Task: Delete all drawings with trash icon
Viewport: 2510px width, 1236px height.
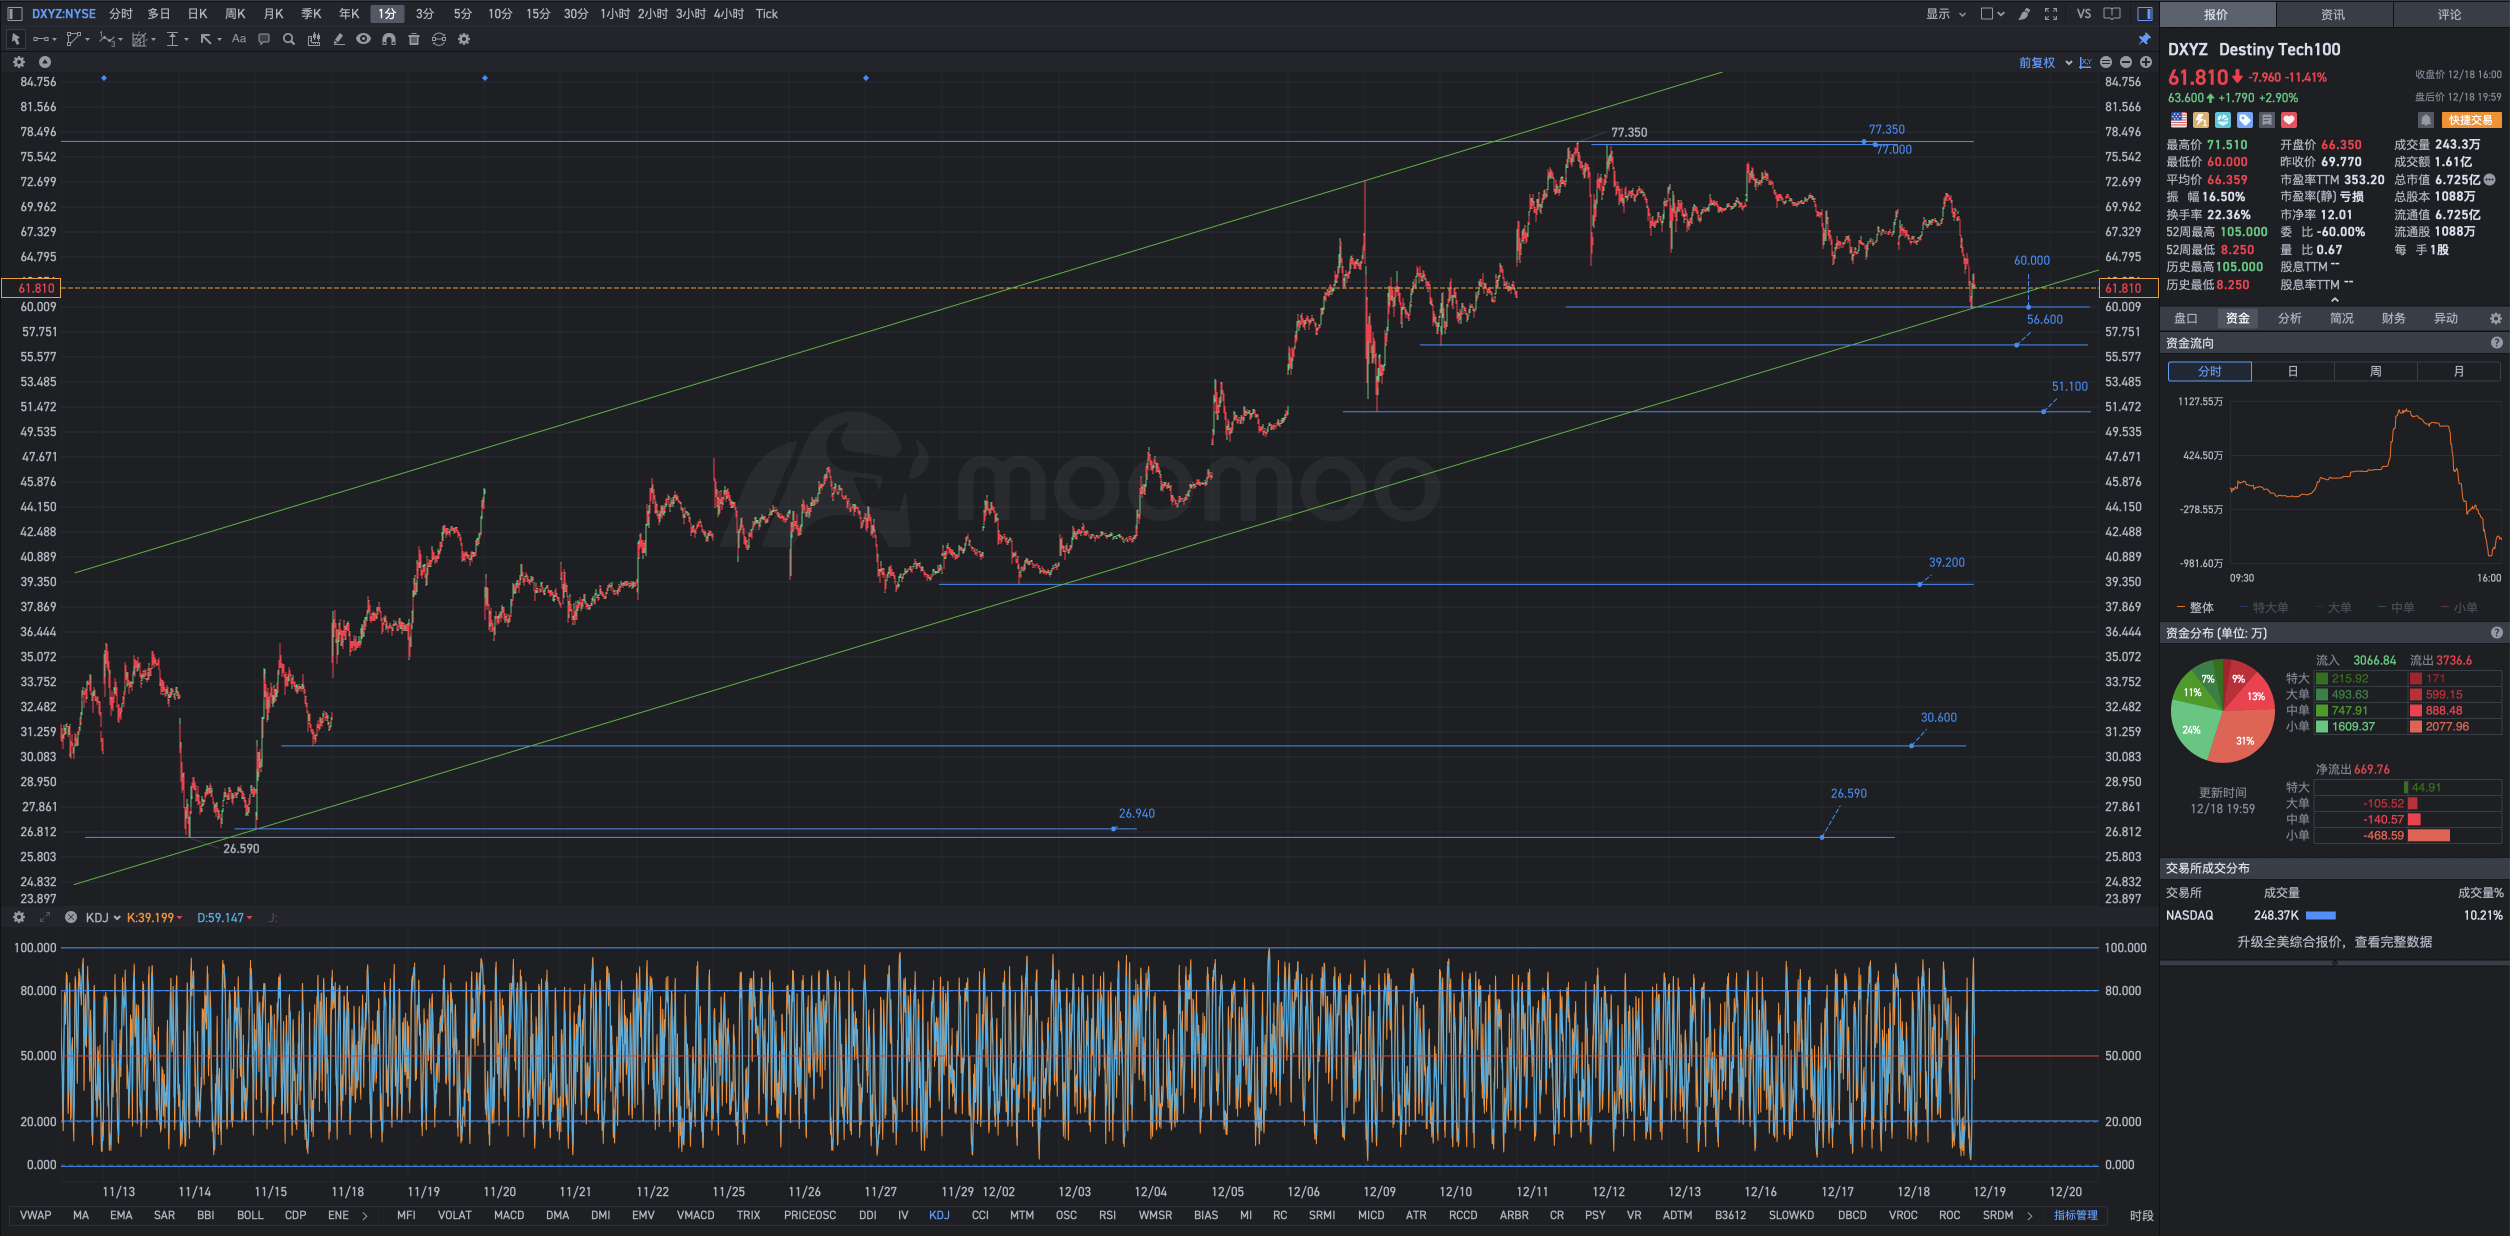Action: (x=414, y=39)
